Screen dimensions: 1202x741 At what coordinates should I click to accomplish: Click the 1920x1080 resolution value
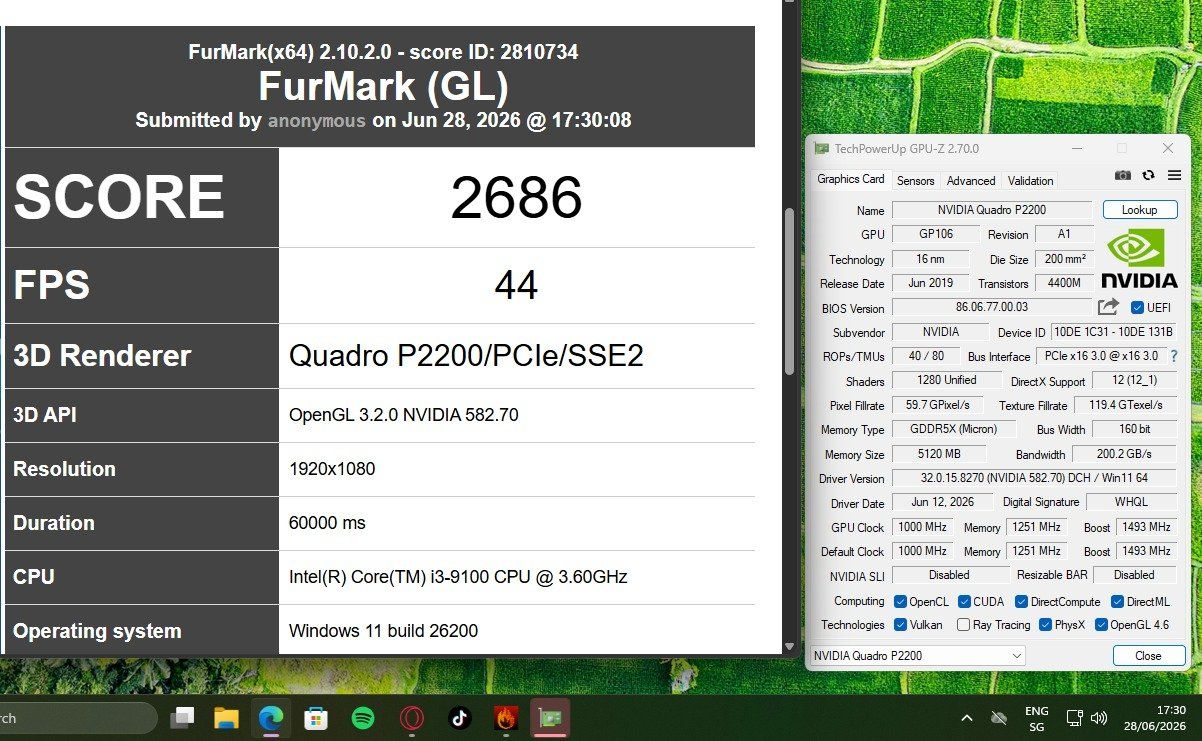332,469
